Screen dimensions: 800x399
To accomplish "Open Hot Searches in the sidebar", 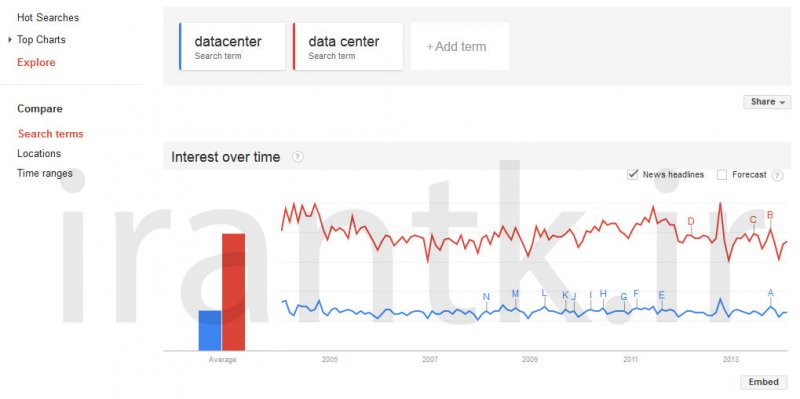I will [x=48, y=17].
